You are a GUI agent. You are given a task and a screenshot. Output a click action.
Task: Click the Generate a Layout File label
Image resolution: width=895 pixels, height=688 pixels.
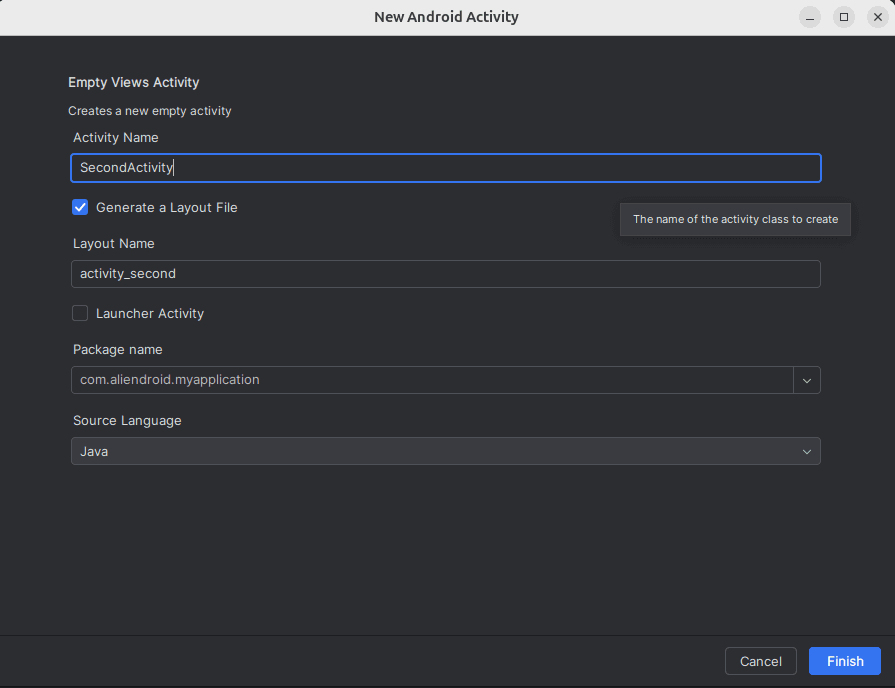coord(167,208)
